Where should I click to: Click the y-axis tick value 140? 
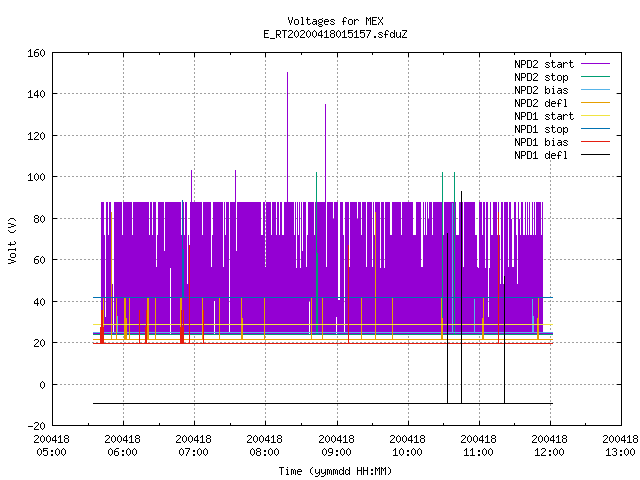coord(36,94)
